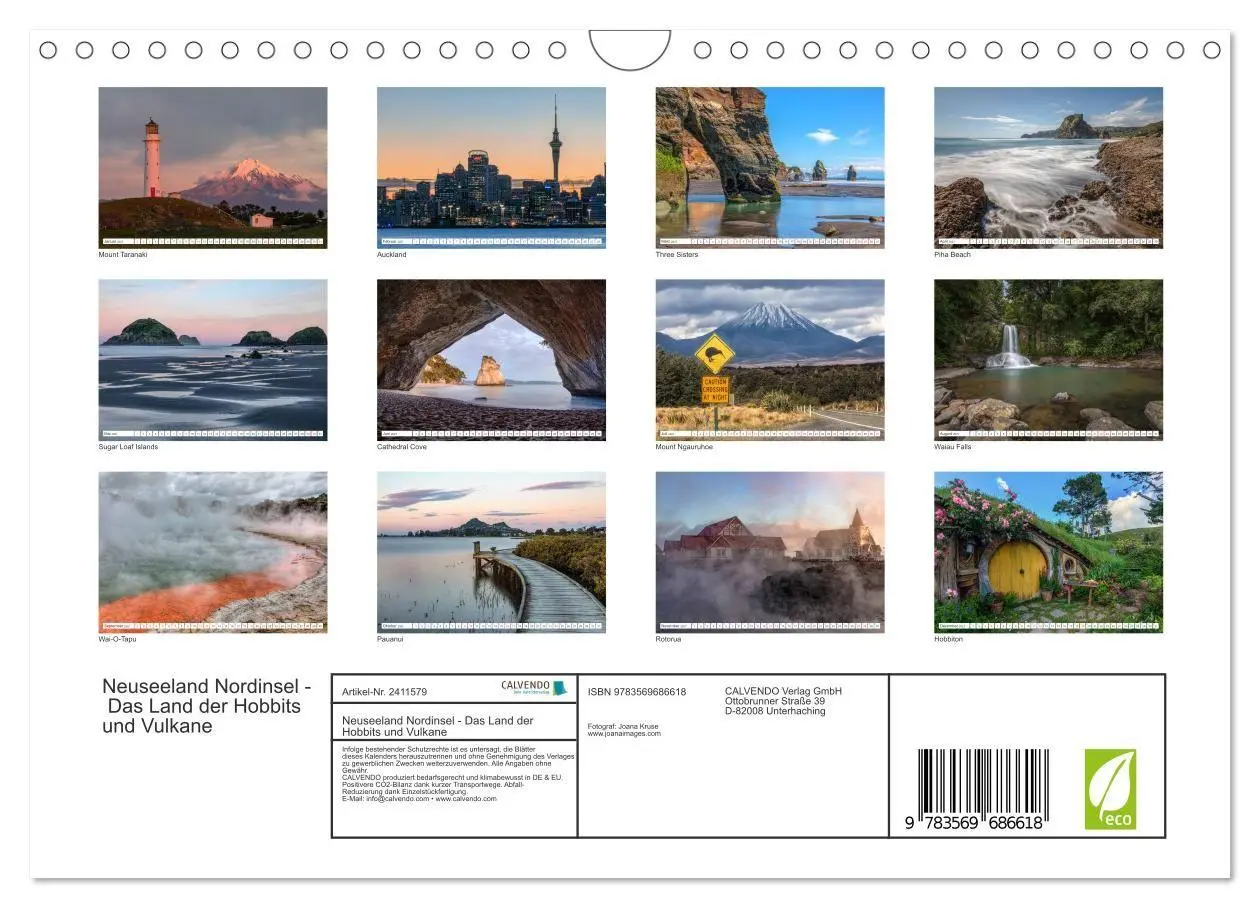
Task: Click 'Artikel-Nr. 2411579' text
Action: coord(384,692)
